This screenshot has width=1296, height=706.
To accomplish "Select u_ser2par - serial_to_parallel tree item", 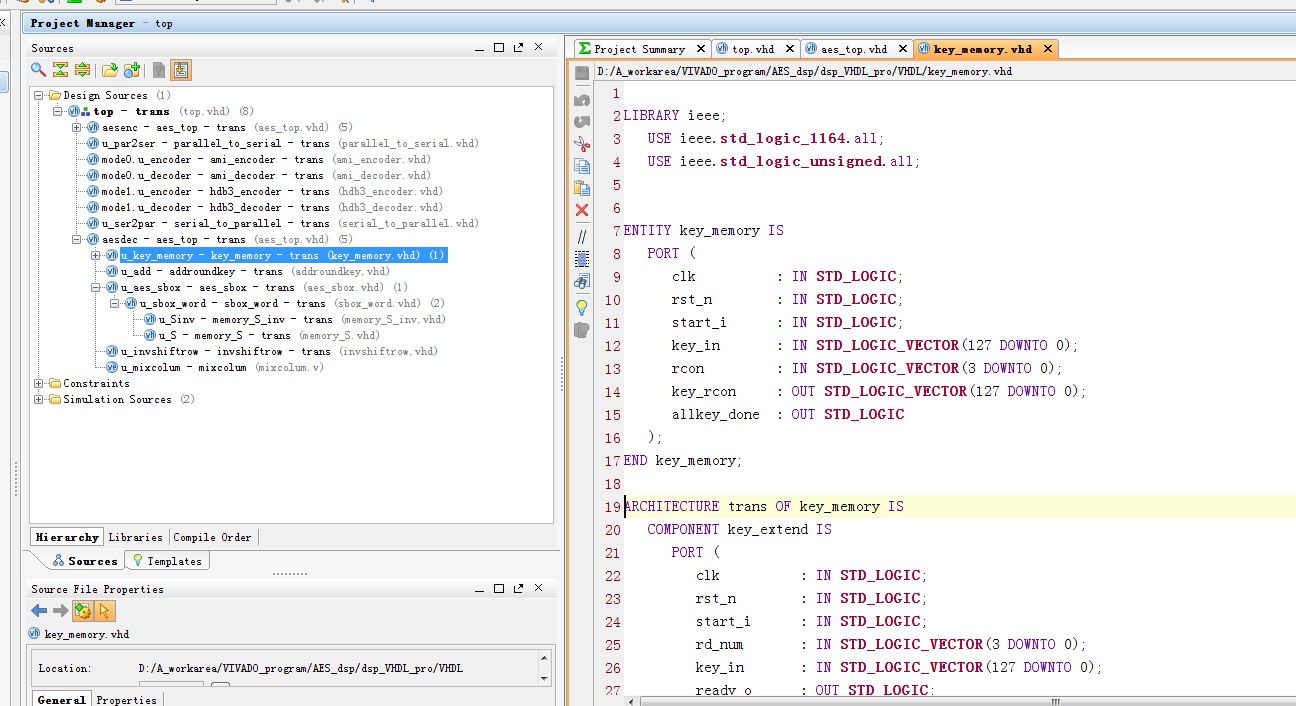I will pyautogui.click(x=283, y=224).
